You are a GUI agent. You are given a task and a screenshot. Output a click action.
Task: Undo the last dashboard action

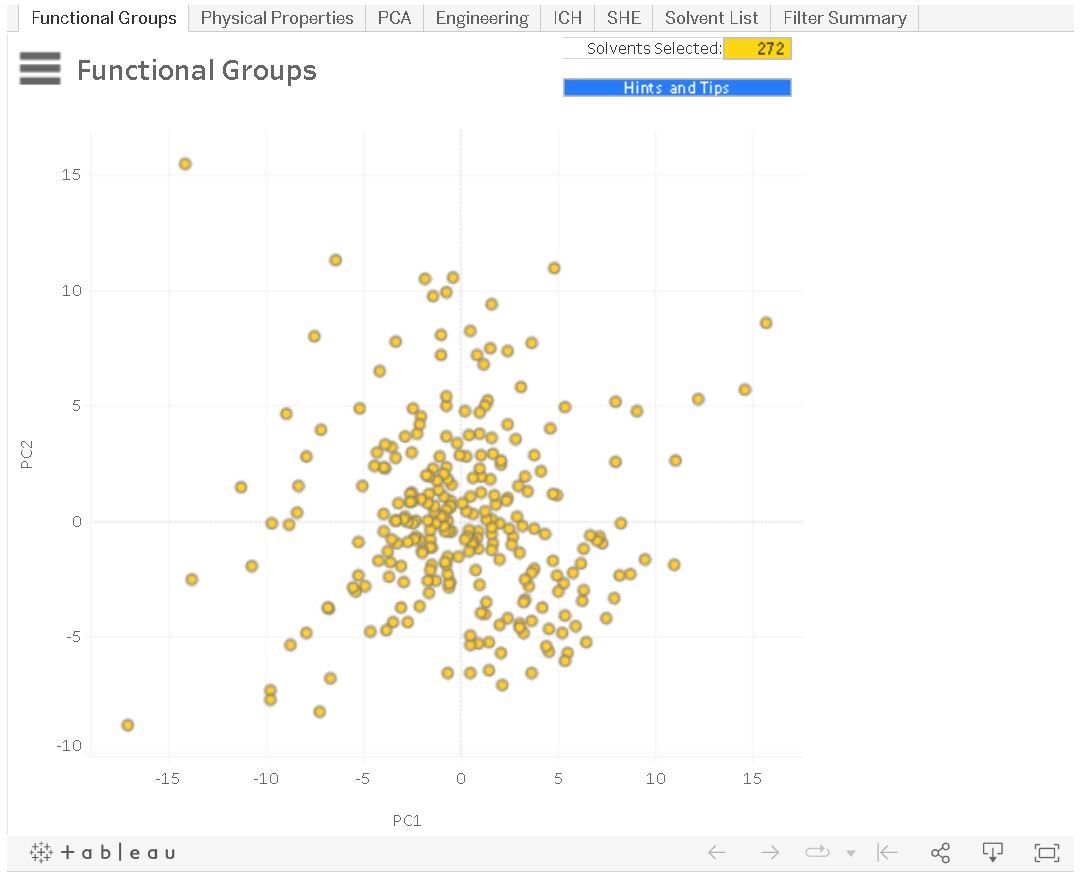717,852
